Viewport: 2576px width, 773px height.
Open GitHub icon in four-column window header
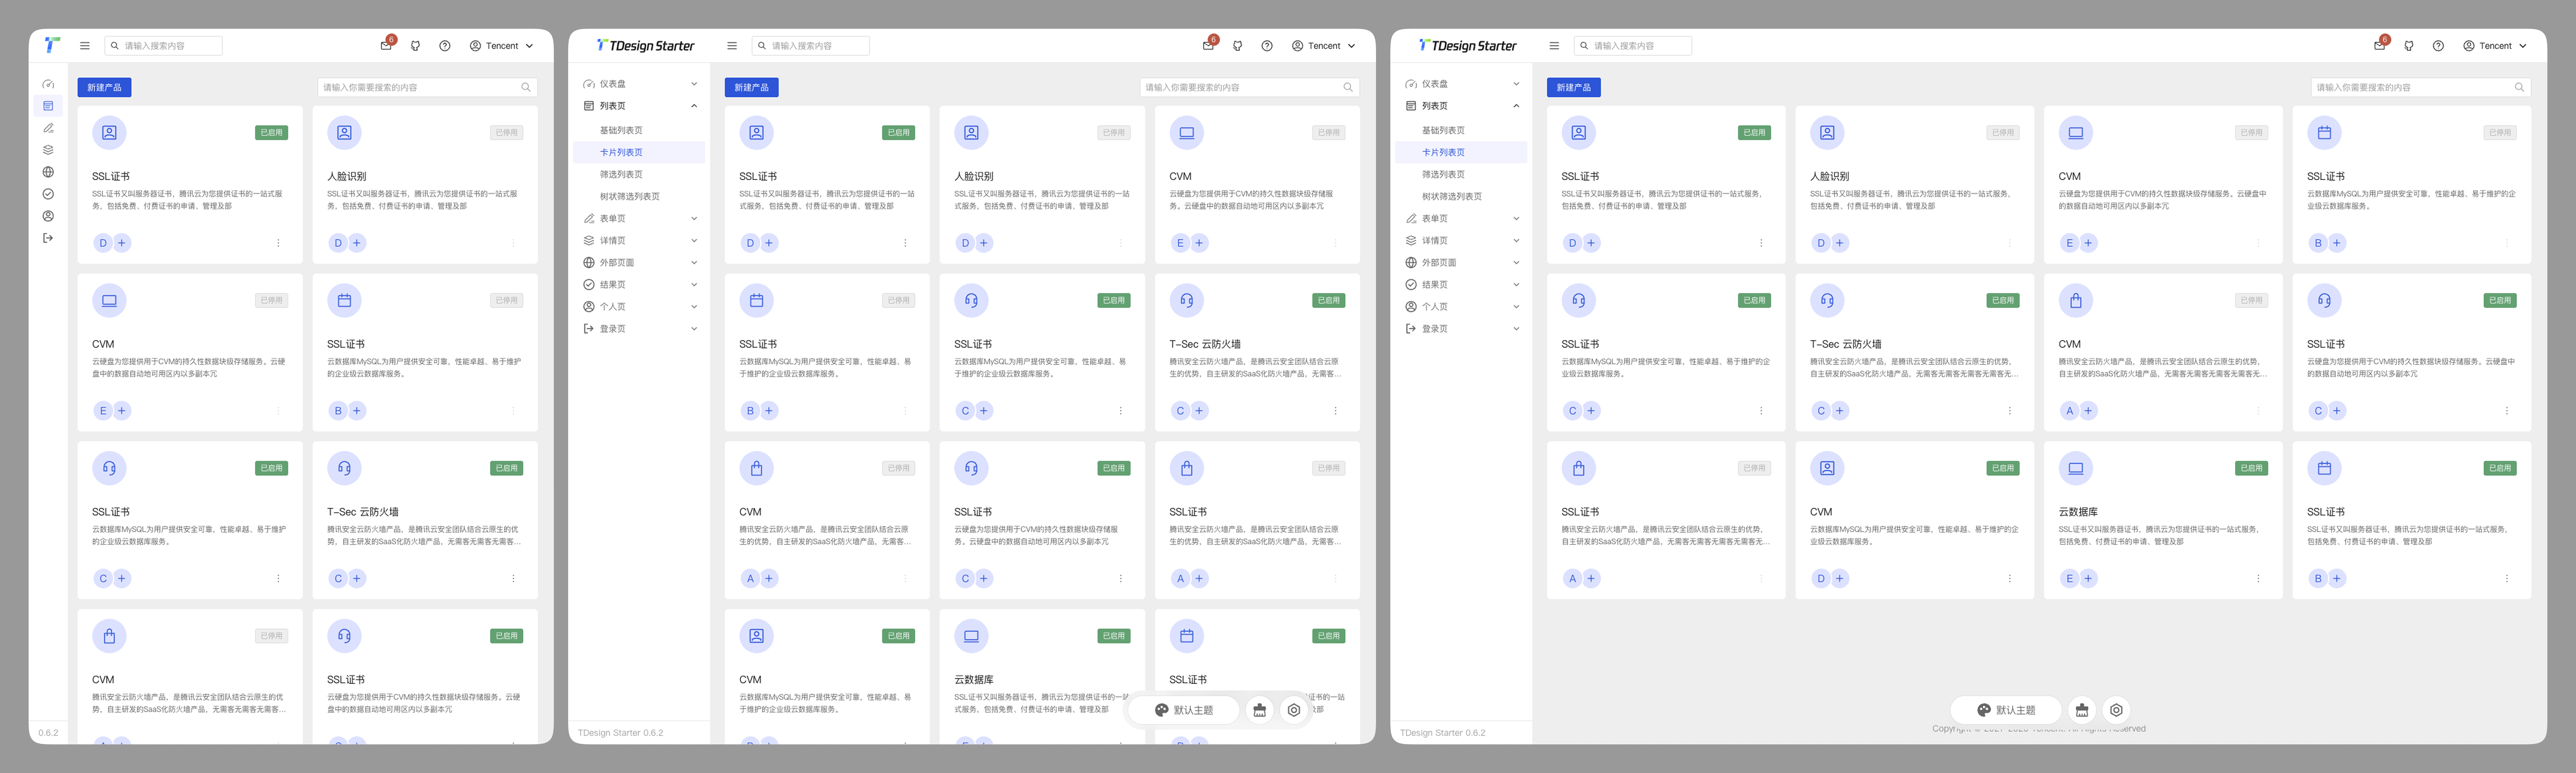pos(2409,46)
